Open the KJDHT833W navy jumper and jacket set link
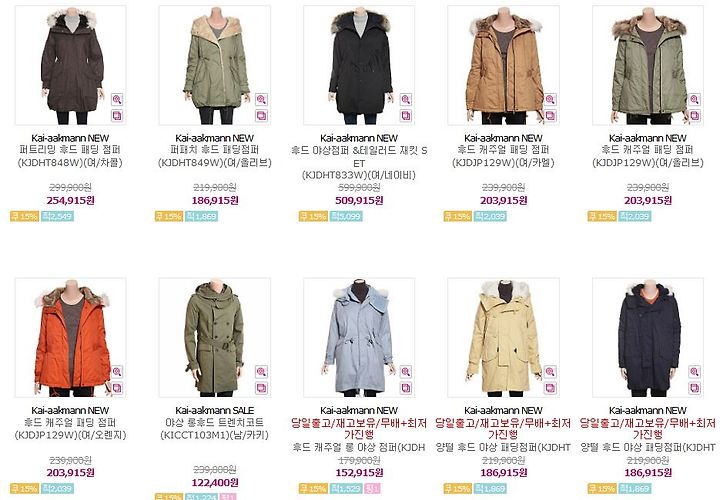 click(x=359, y=163)
